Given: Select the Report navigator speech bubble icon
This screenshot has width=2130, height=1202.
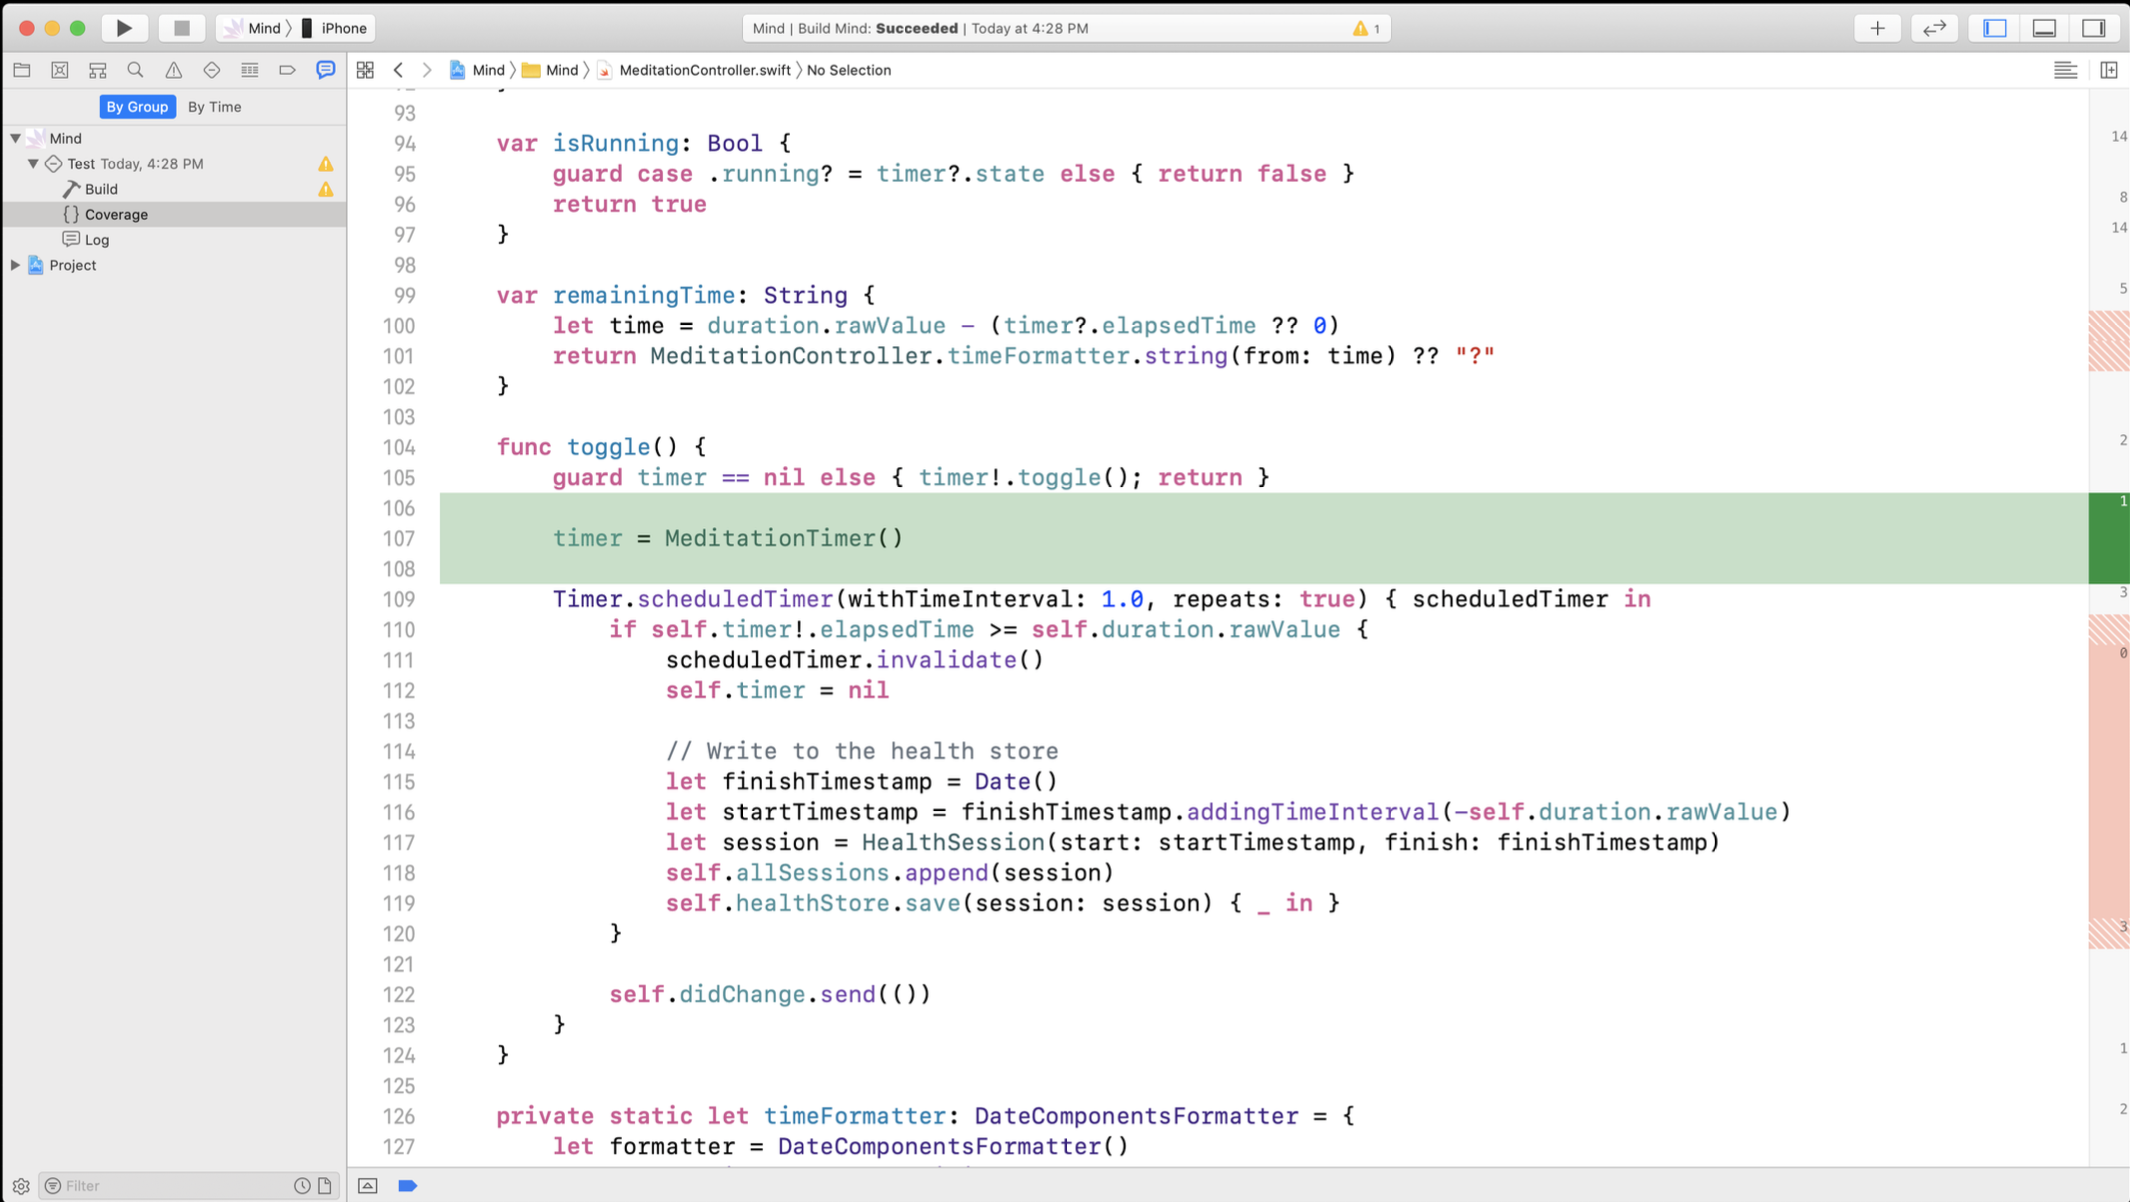Looking at the screenshot, I should pos(325,70).
